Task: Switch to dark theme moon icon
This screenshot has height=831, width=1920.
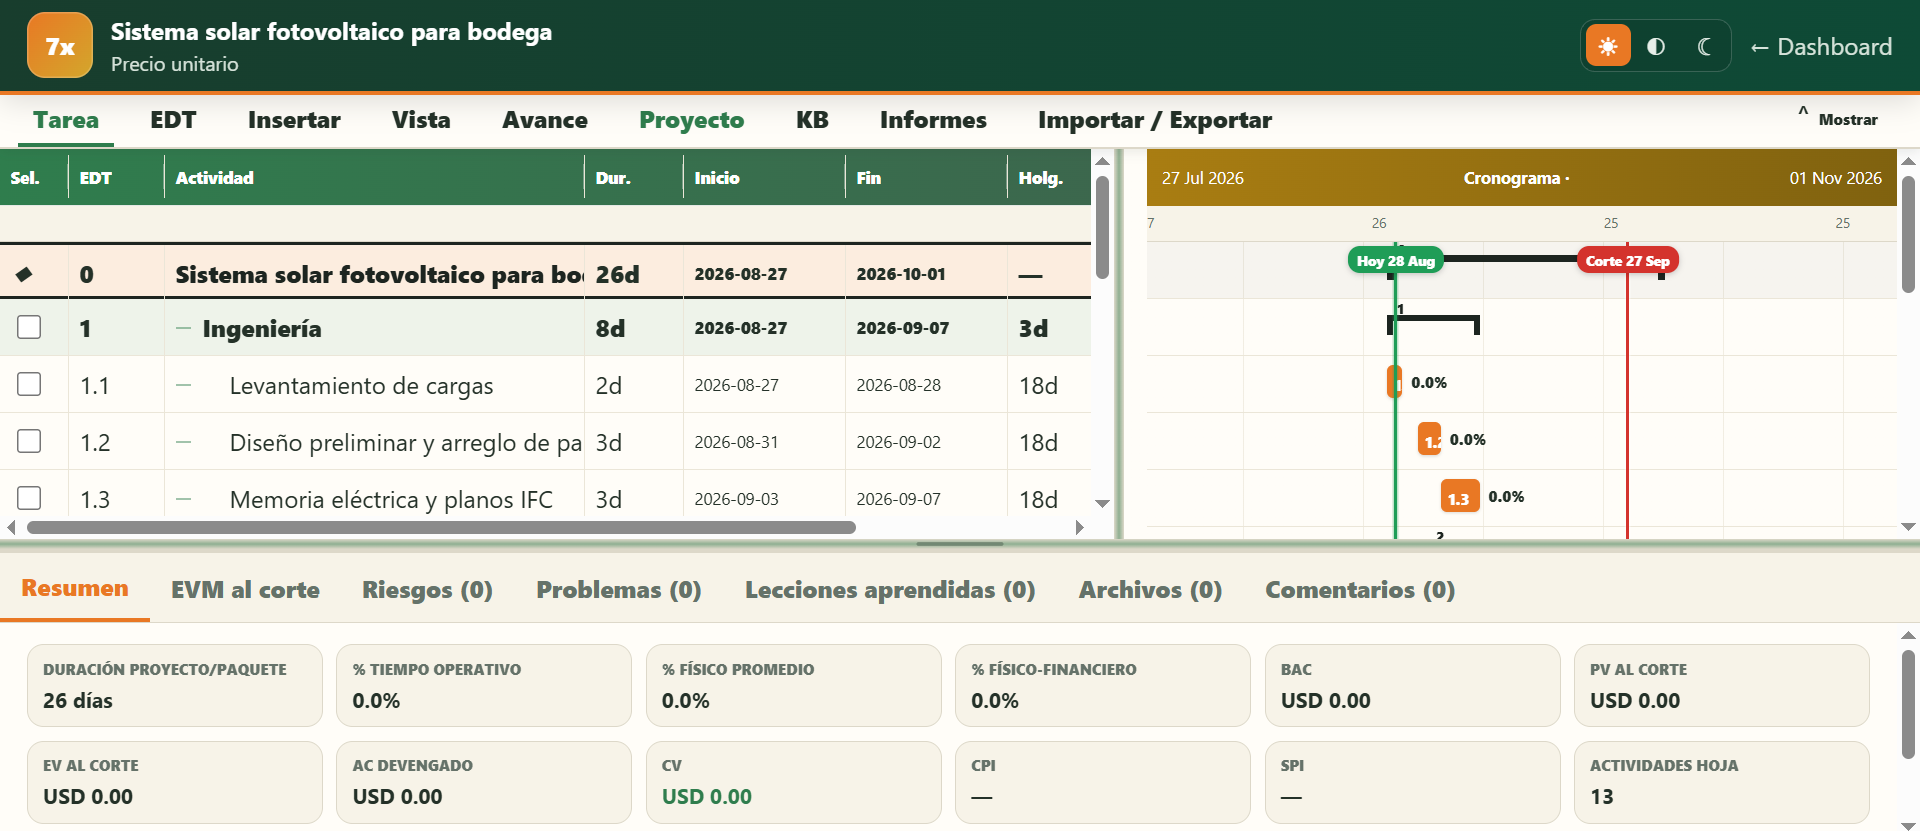Action: pyautogui.click(x=1704, y=46)
